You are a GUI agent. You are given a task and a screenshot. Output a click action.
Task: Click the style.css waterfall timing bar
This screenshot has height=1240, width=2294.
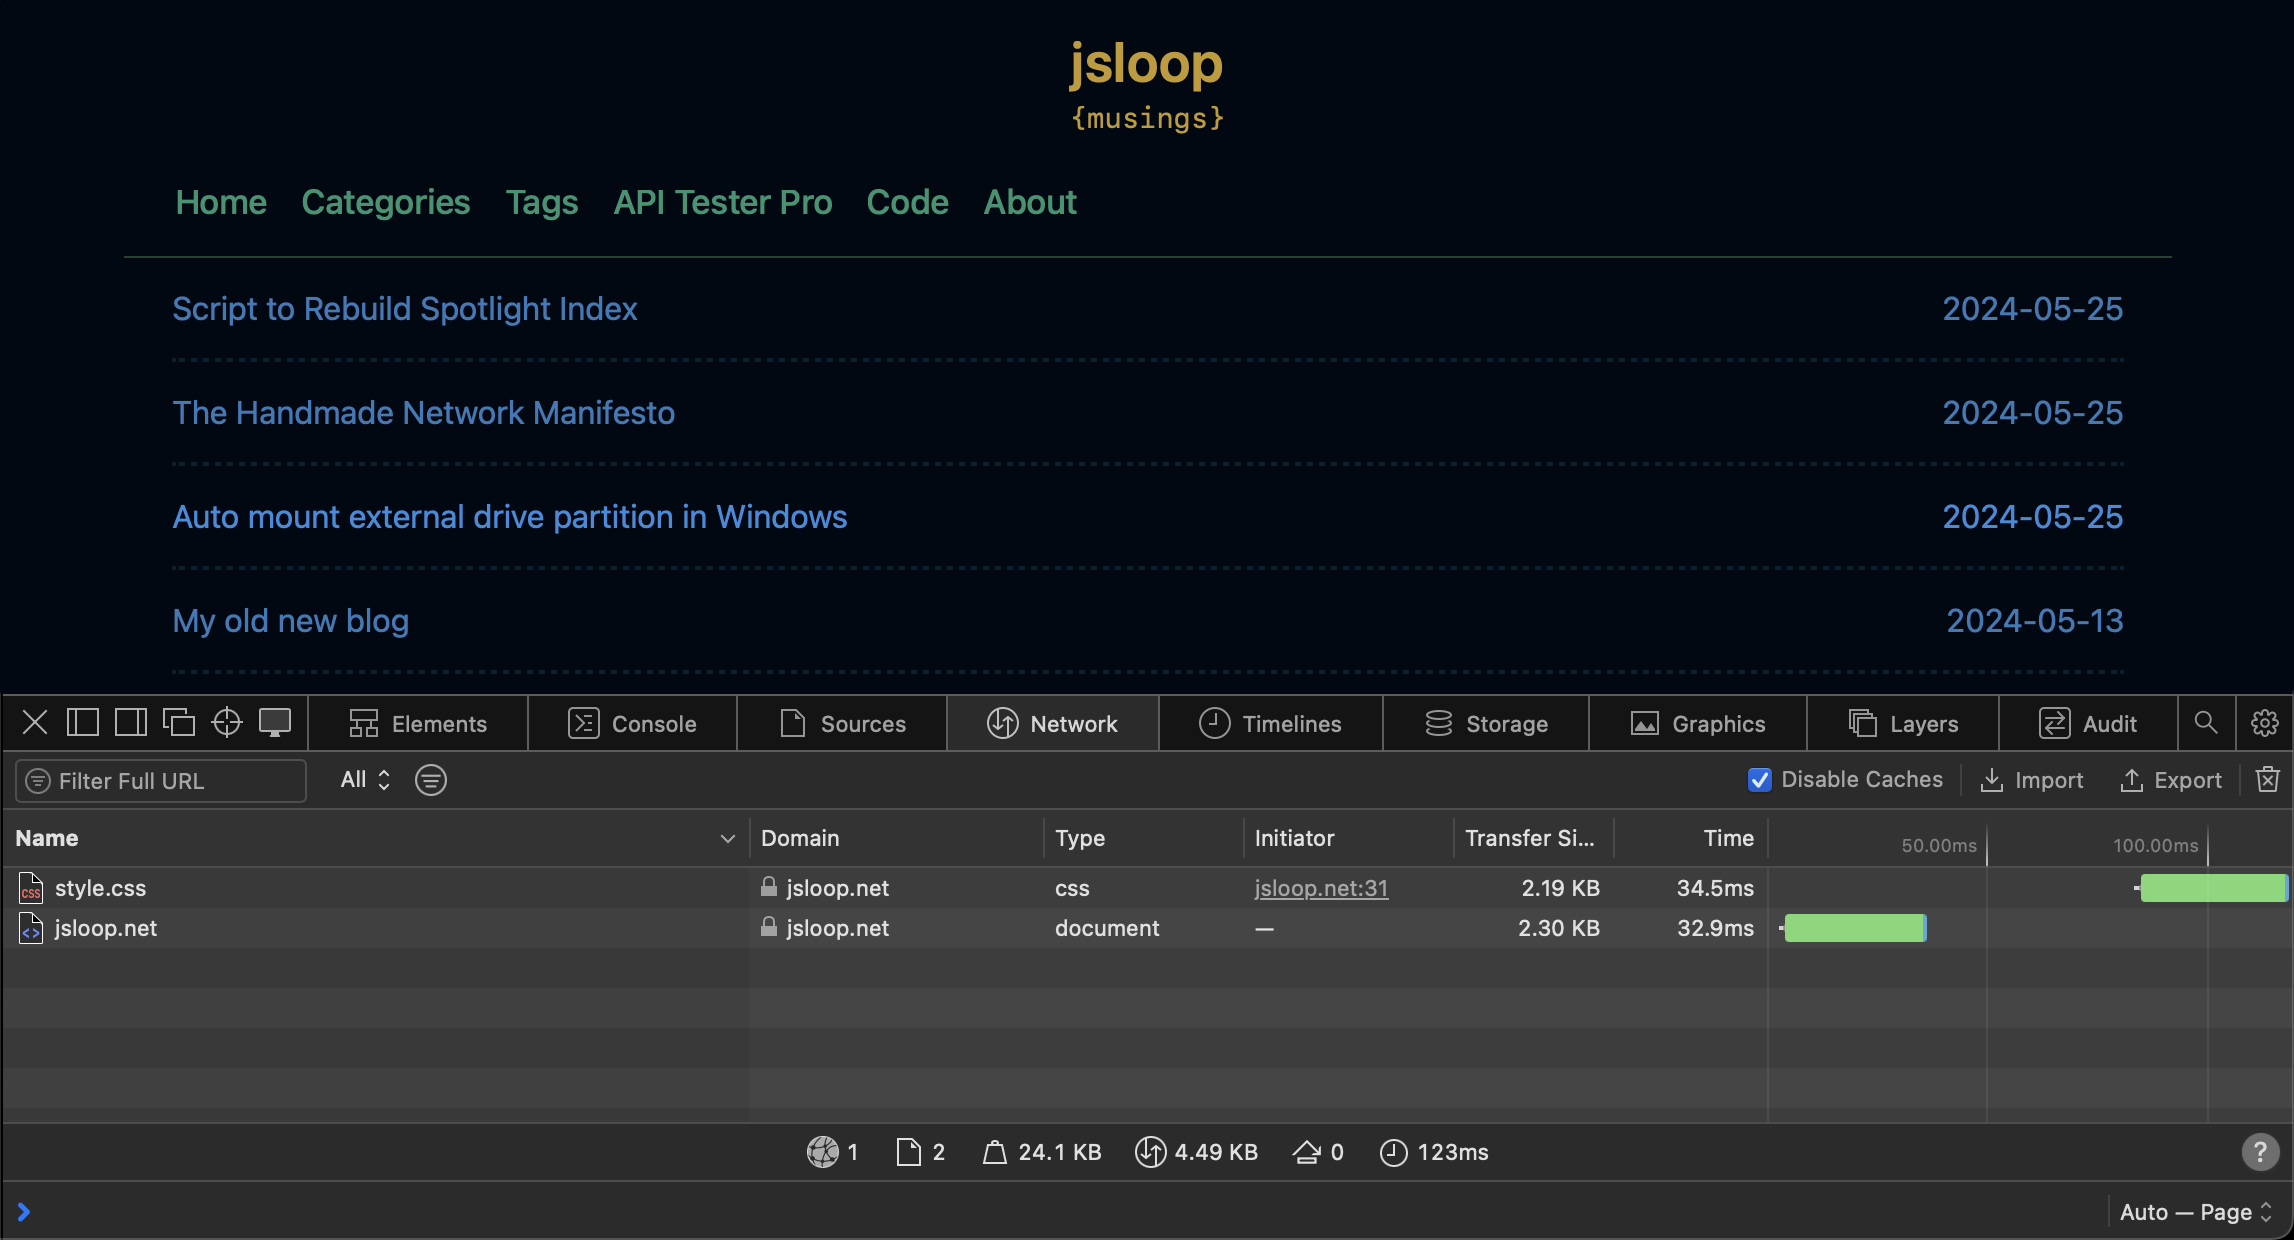pos(2212,888)
